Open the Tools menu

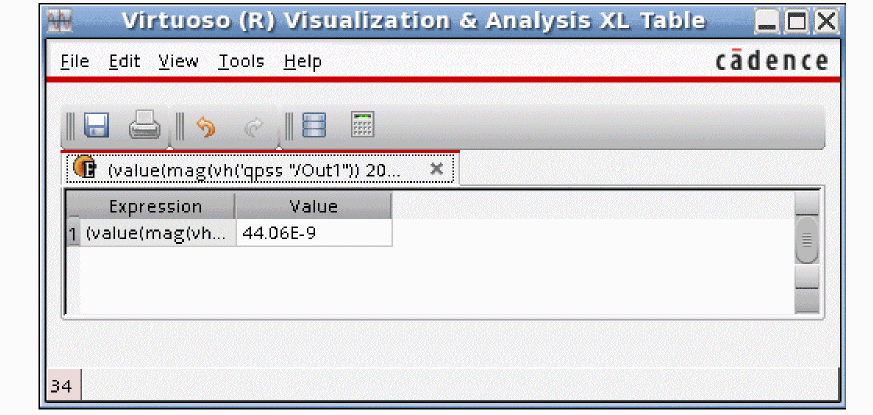click(x=241, y=62)
